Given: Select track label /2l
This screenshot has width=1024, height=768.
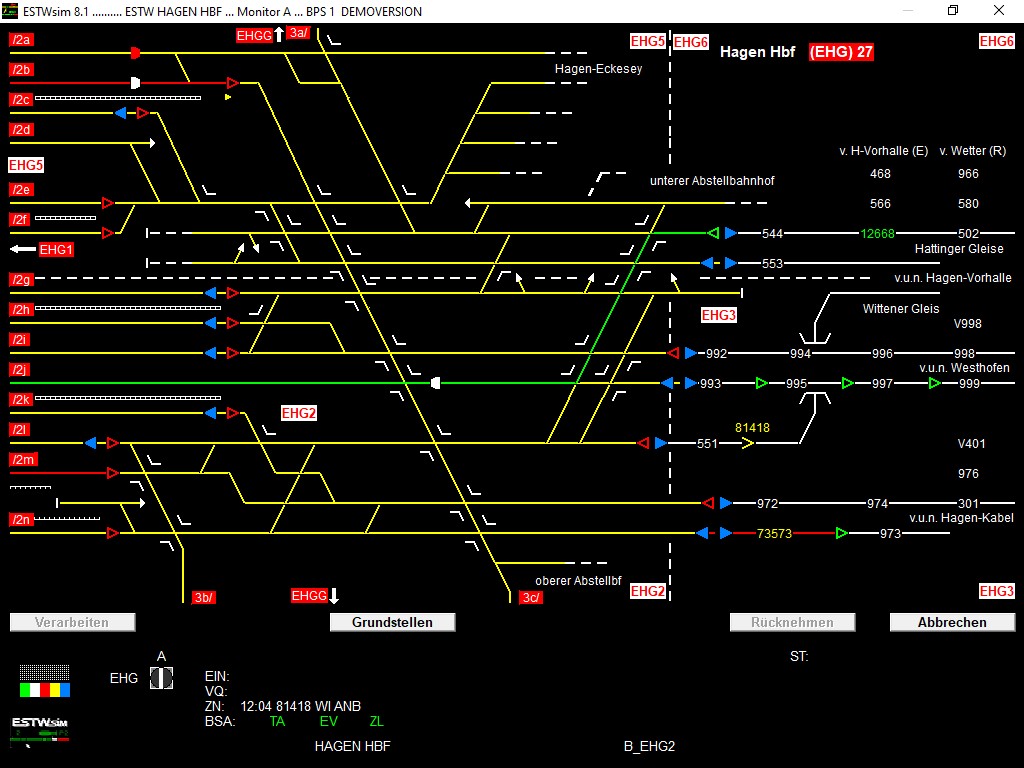Looking at the screenshot, I should coord(20,430).
